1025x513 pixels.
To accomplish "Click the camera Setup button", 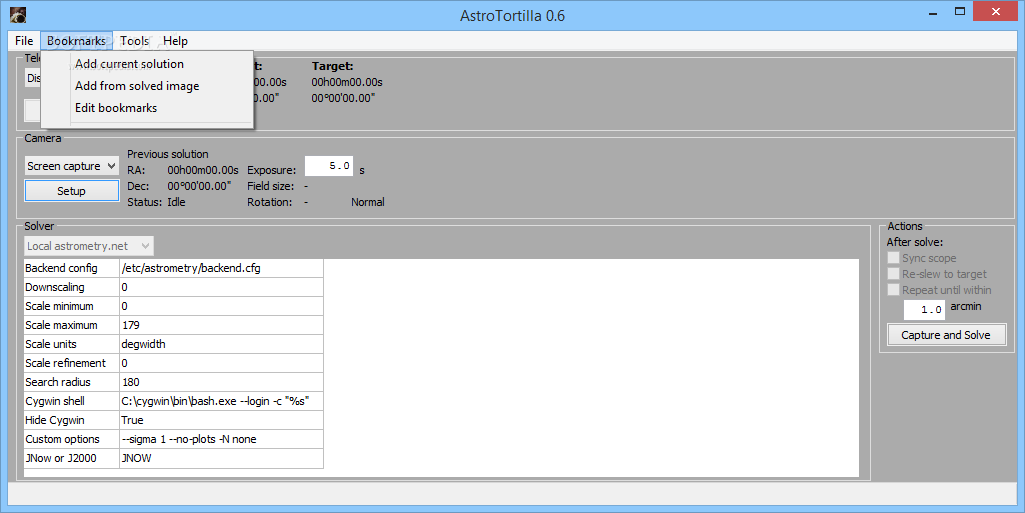I will tap(71, 191).
